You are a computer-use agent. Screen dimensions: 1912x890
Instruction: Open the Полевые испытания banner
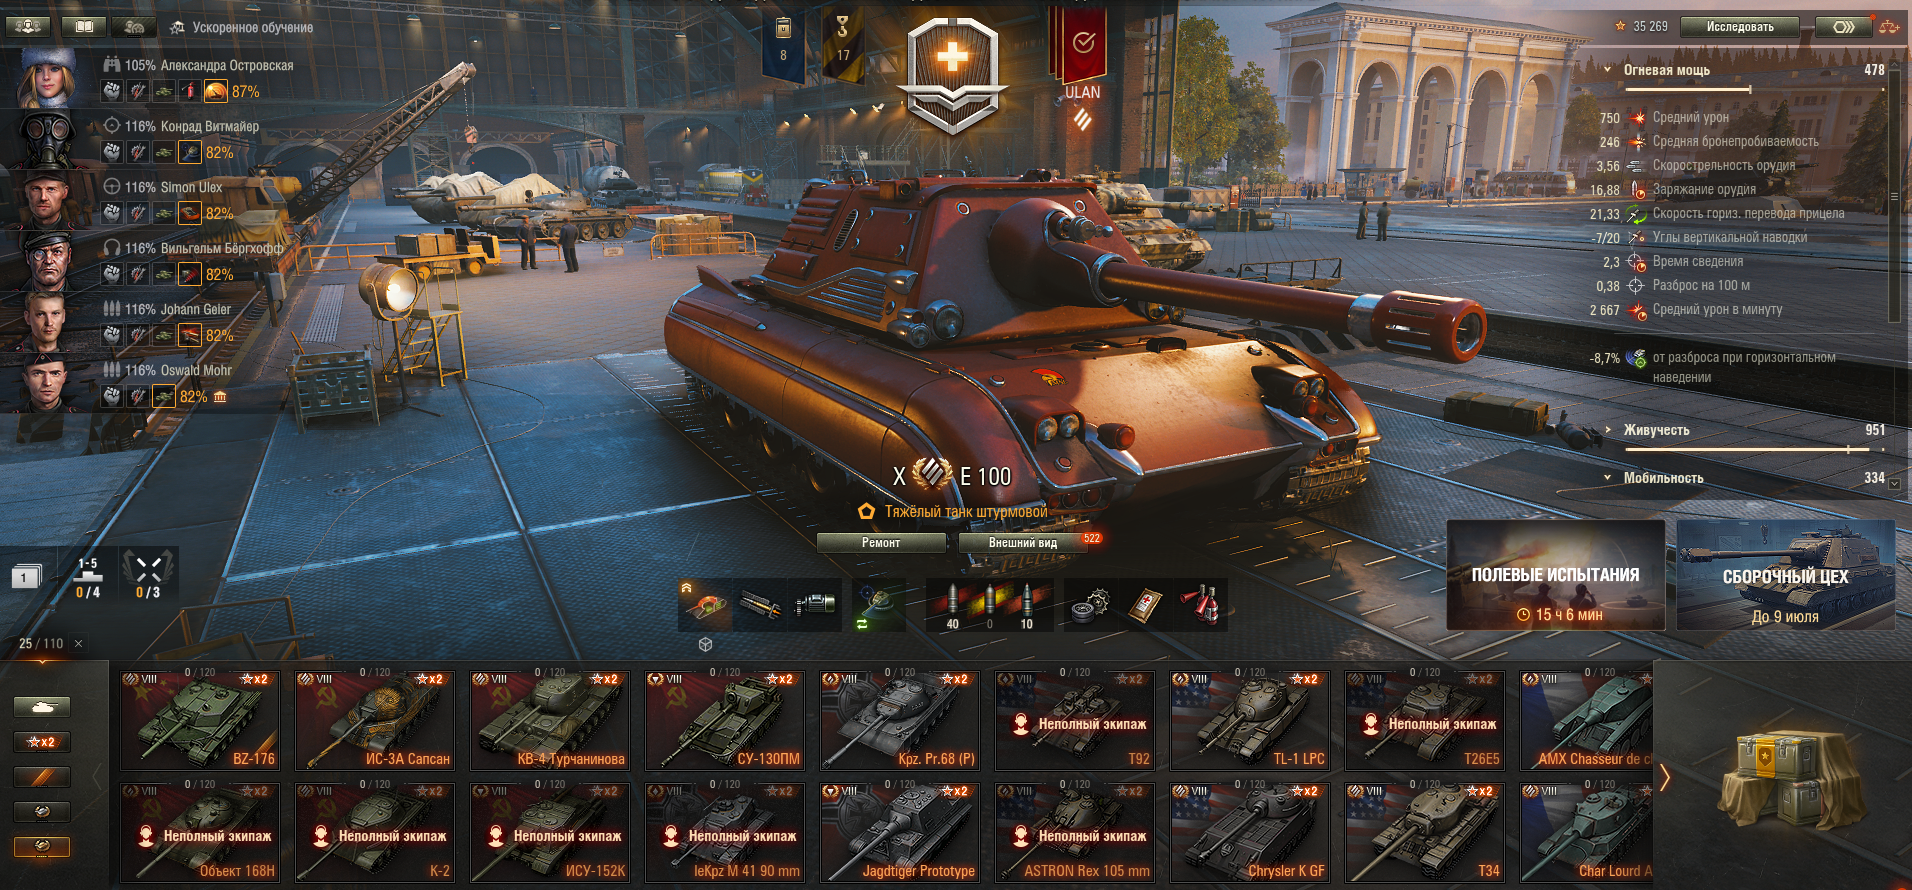1555,575
